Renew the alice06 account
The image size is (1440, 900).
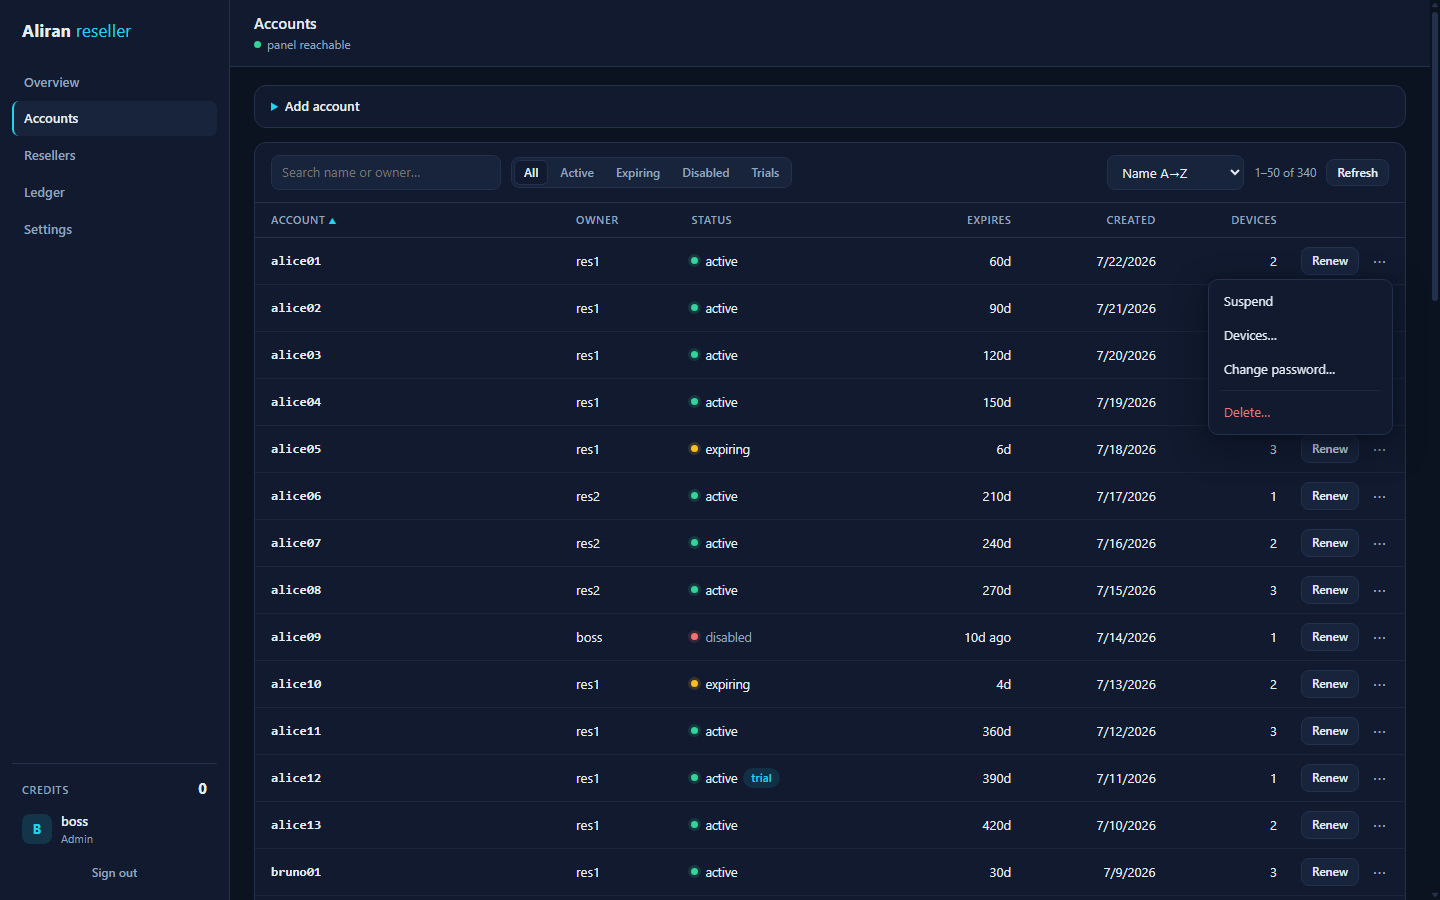click(1329, 496)
